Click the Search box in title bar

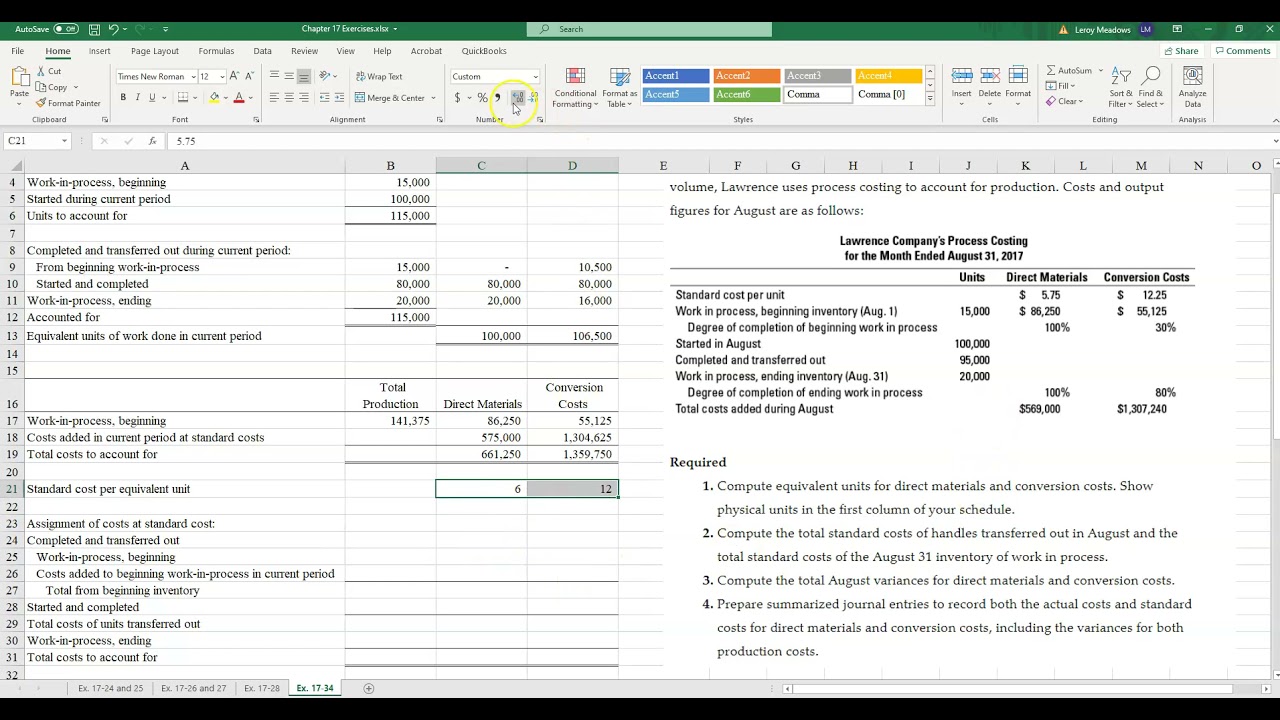pyautogui.click(x=649, y=29)
